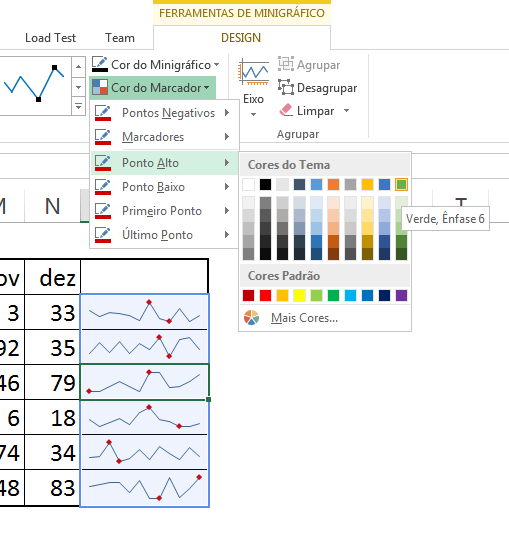The image size is (509, 537).
Task: Switch to the DESIGN tab
Action: coord(241,38)
